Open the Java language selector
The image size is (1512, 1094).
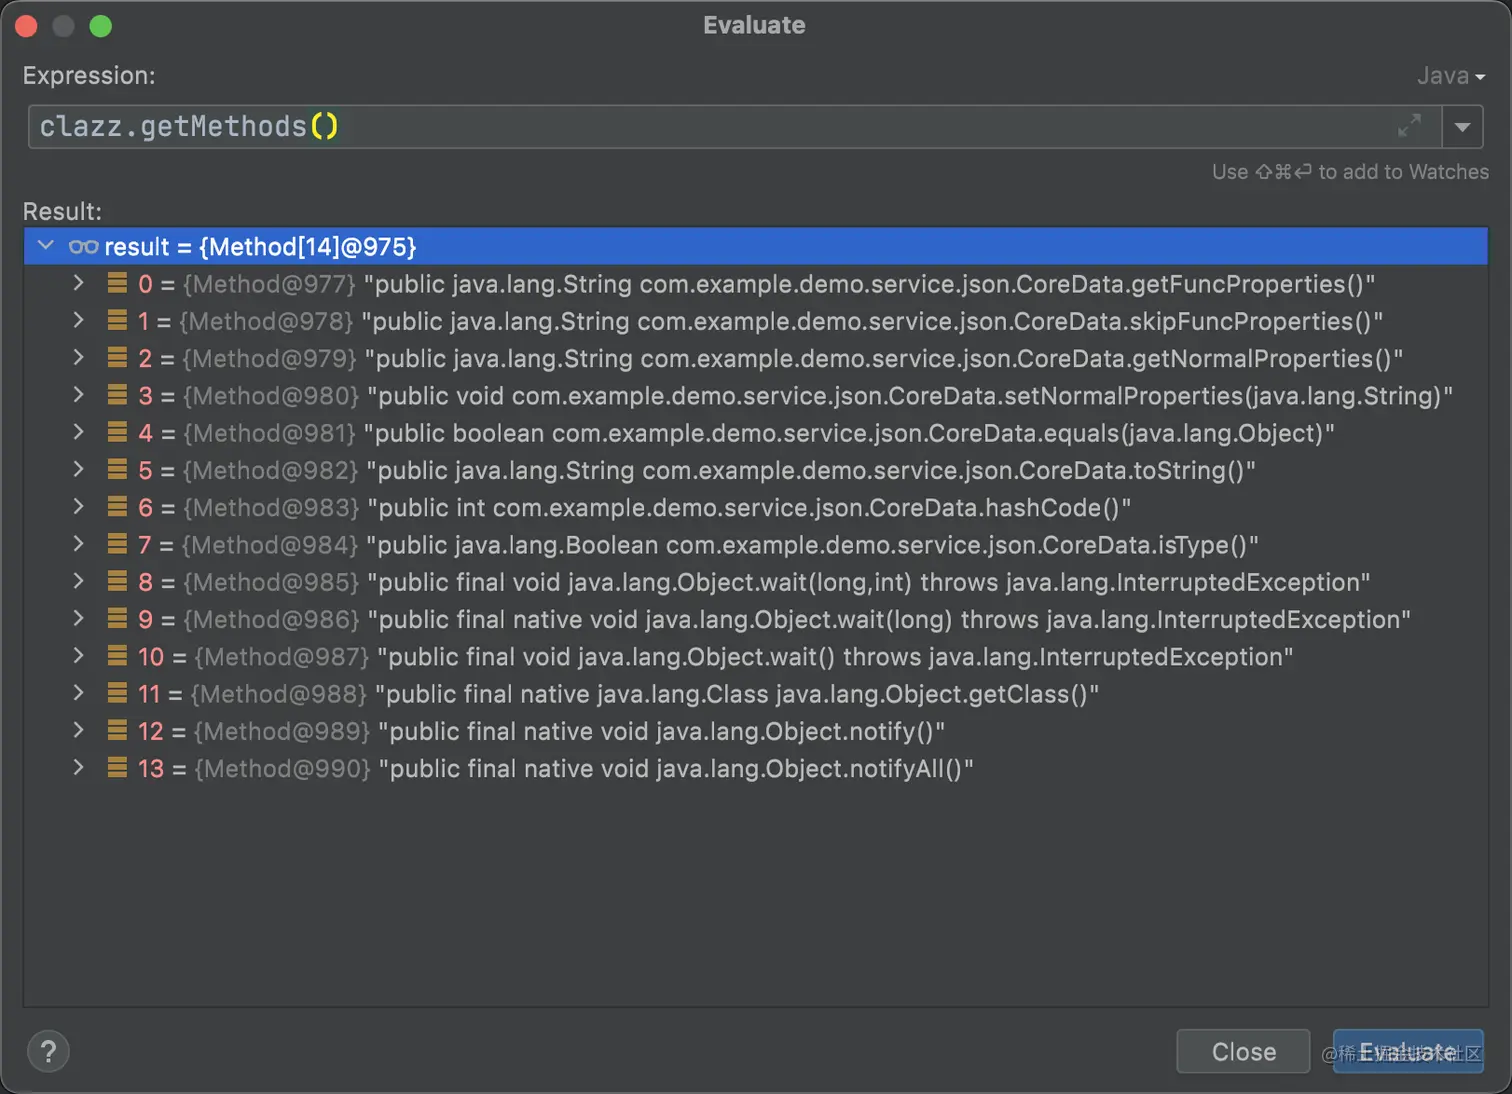click(1450, 76)
